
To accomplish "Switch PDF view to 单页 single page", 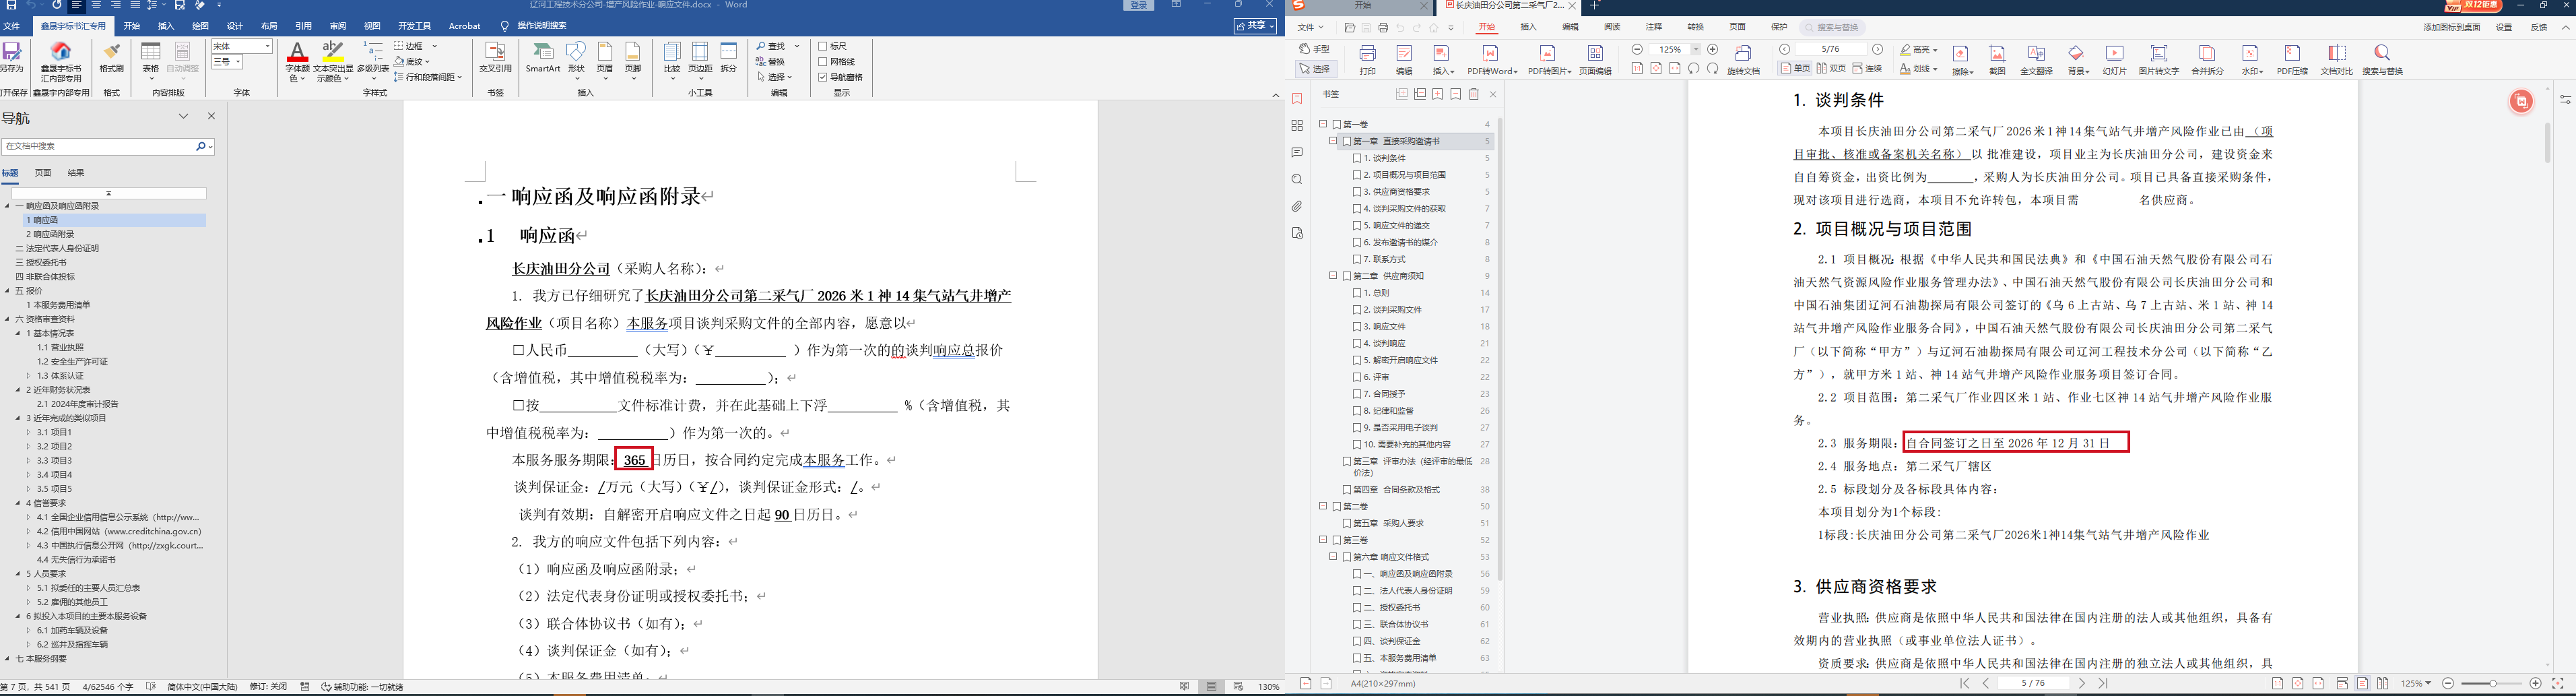I will (x=1795, y=69).
